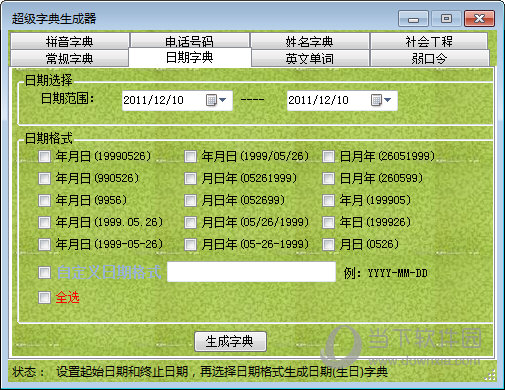Check 年月日 (9956) format
The image size is (505, 390).
pos(44,200)
